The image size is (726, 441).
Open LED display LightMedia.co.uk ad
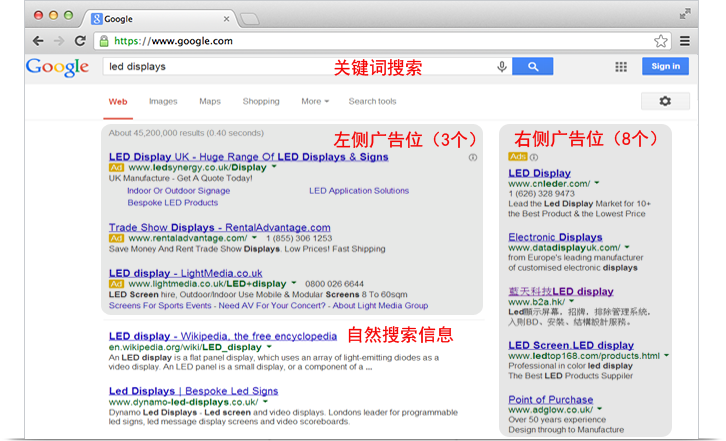(x=186, y=273)
